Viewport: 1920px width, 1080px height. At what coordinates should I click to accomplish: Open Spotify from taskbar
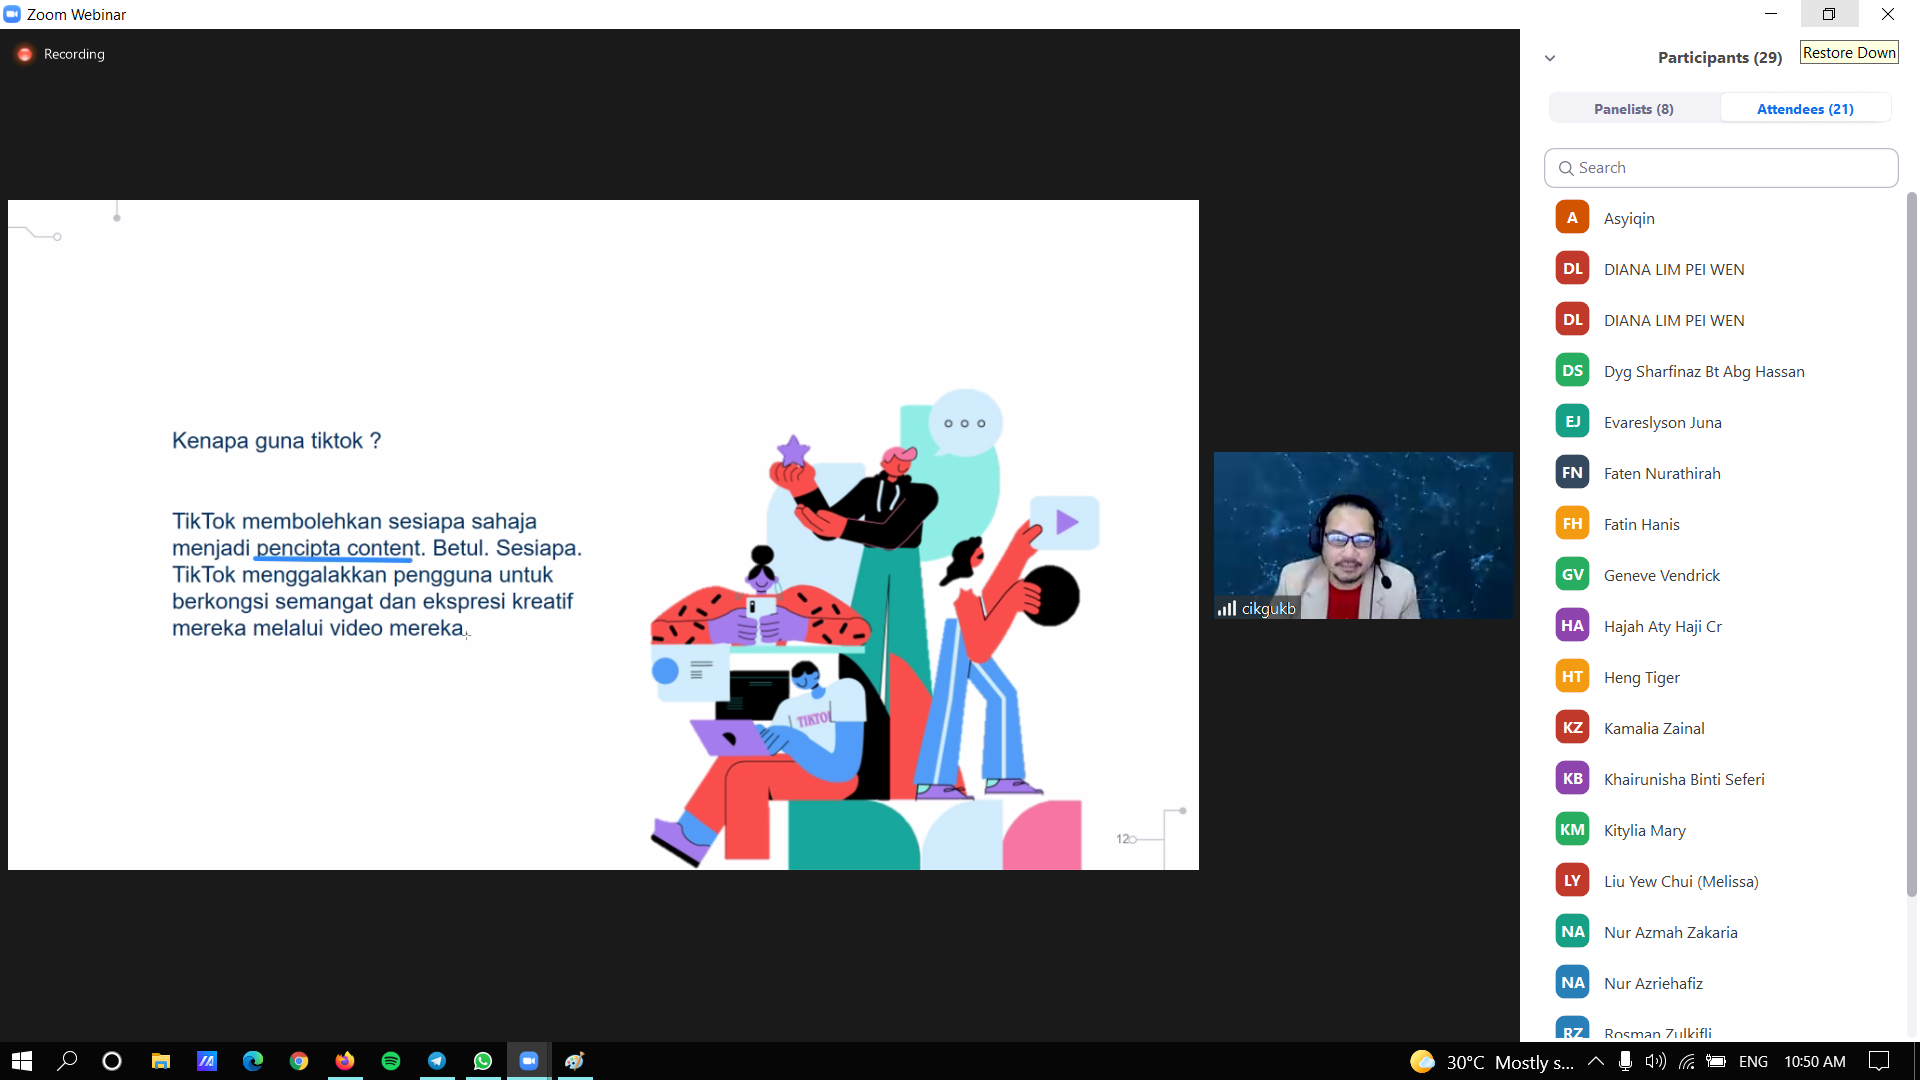(391, 1061)
